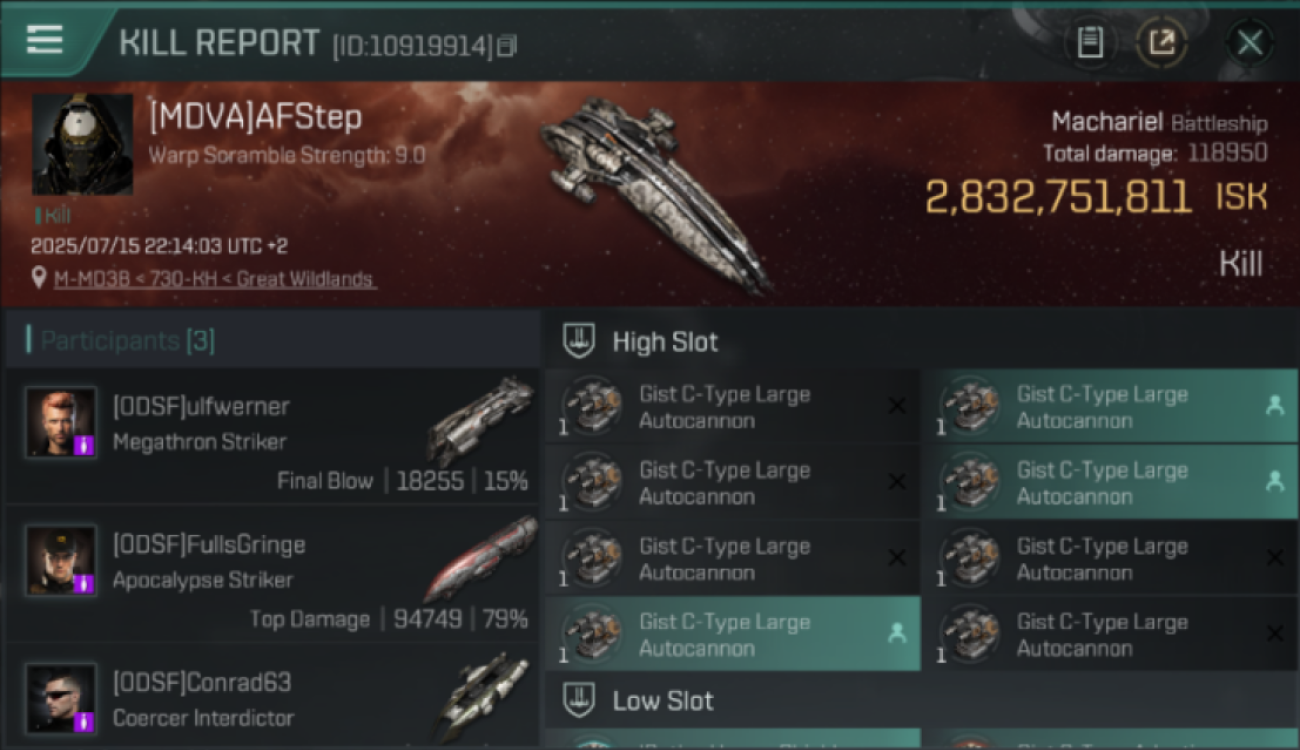
Task: Click X mark on bottom-right Autocannon entry
Action: point(1275,633)
